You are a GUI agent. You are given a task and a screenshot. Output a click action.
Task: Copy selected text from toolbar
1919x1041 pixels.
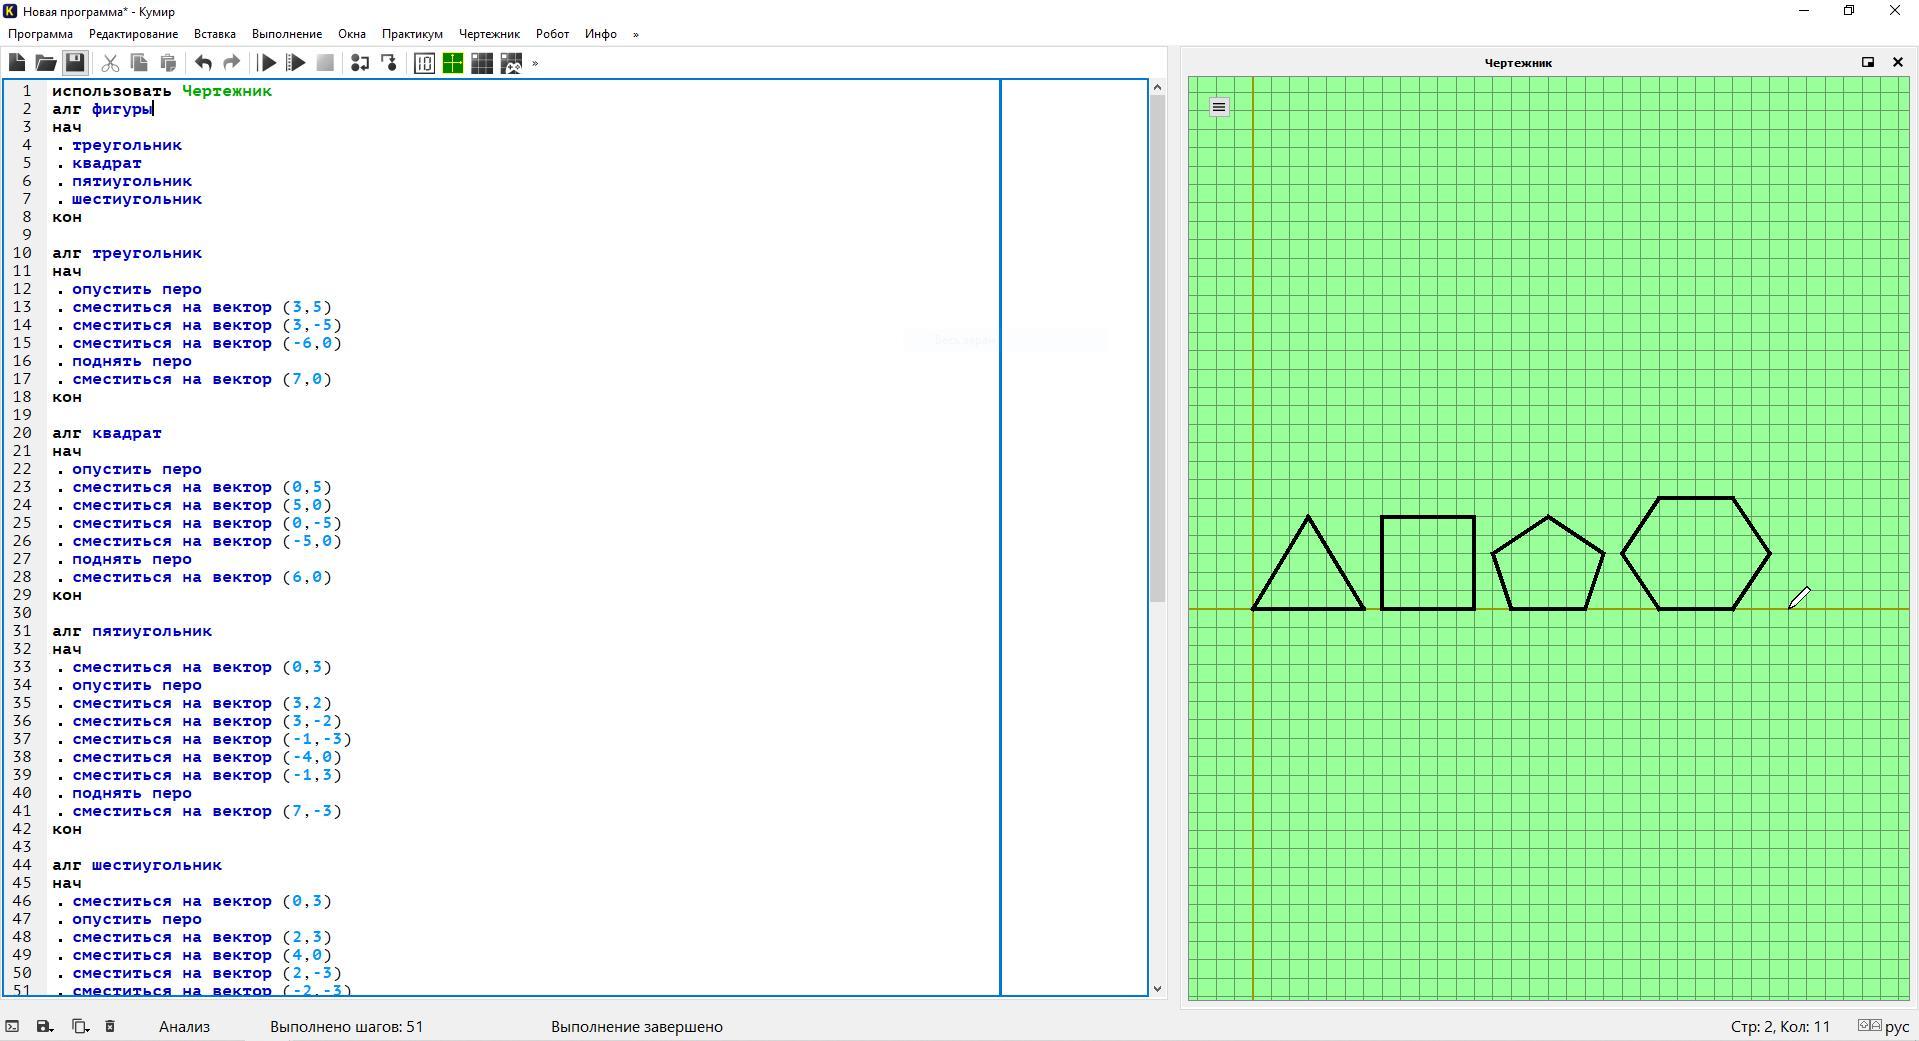coord(139,63)
